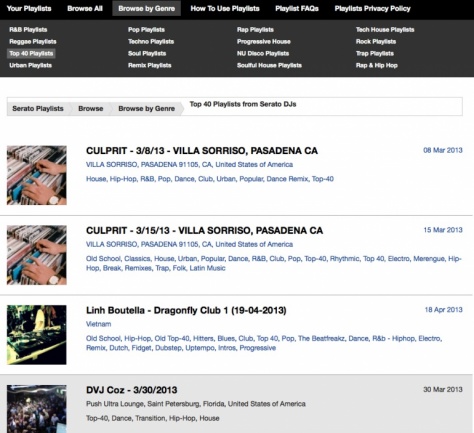Click The Beatfreakz tag

tap(321, 339)
